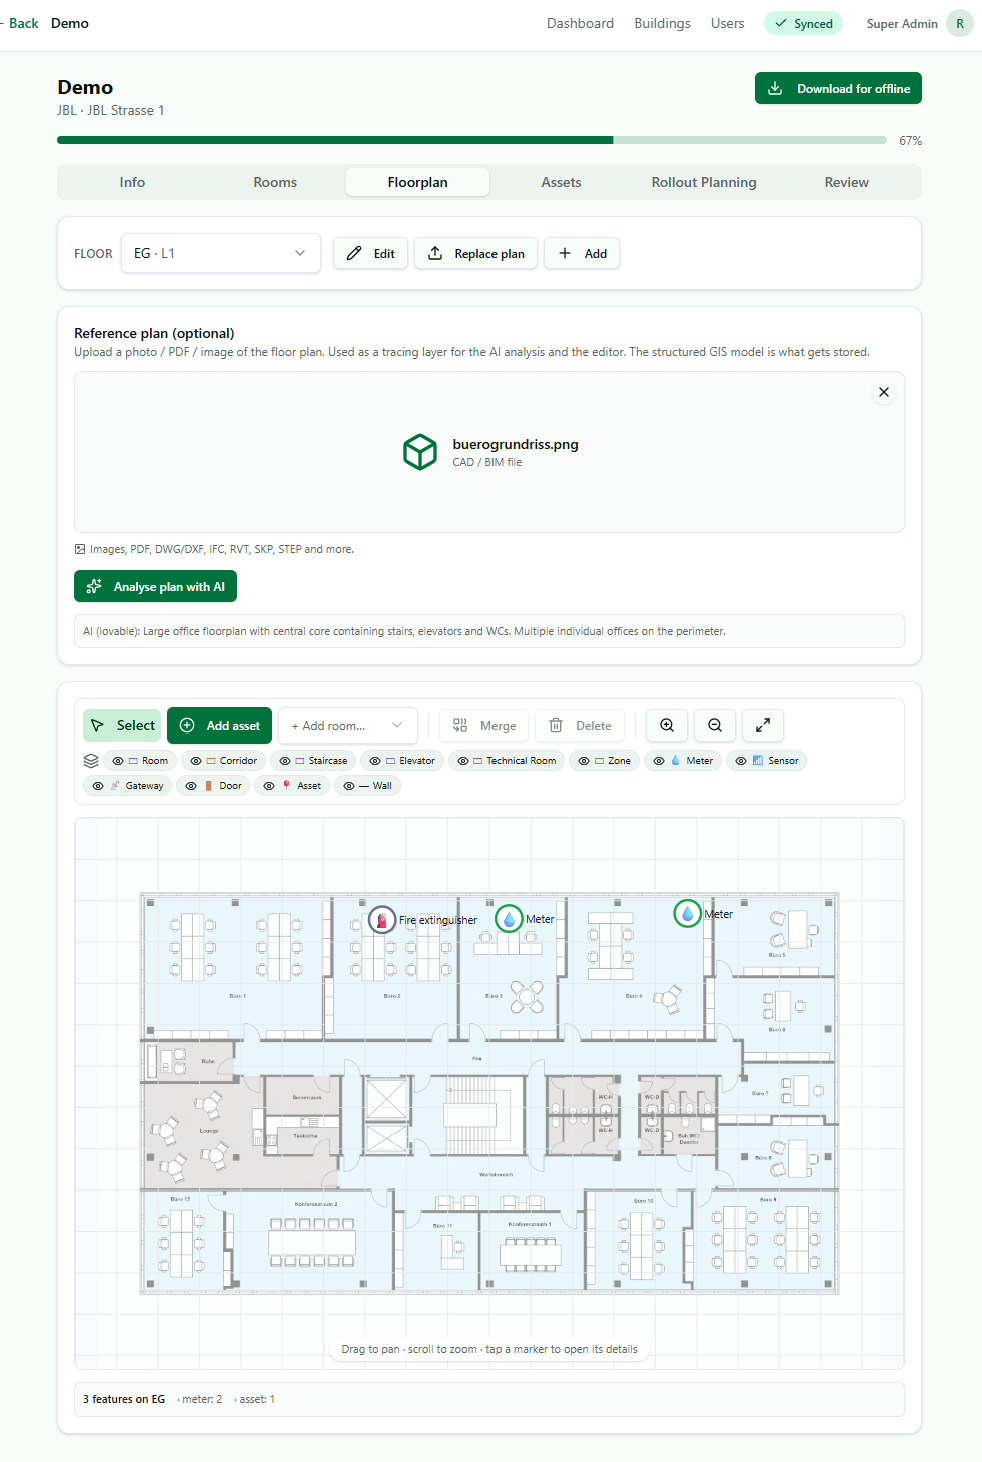Image resolution: width=982 pixels, height=1462 pixels.
Task: Click the R user avatar
Action: tap(960, 23)
